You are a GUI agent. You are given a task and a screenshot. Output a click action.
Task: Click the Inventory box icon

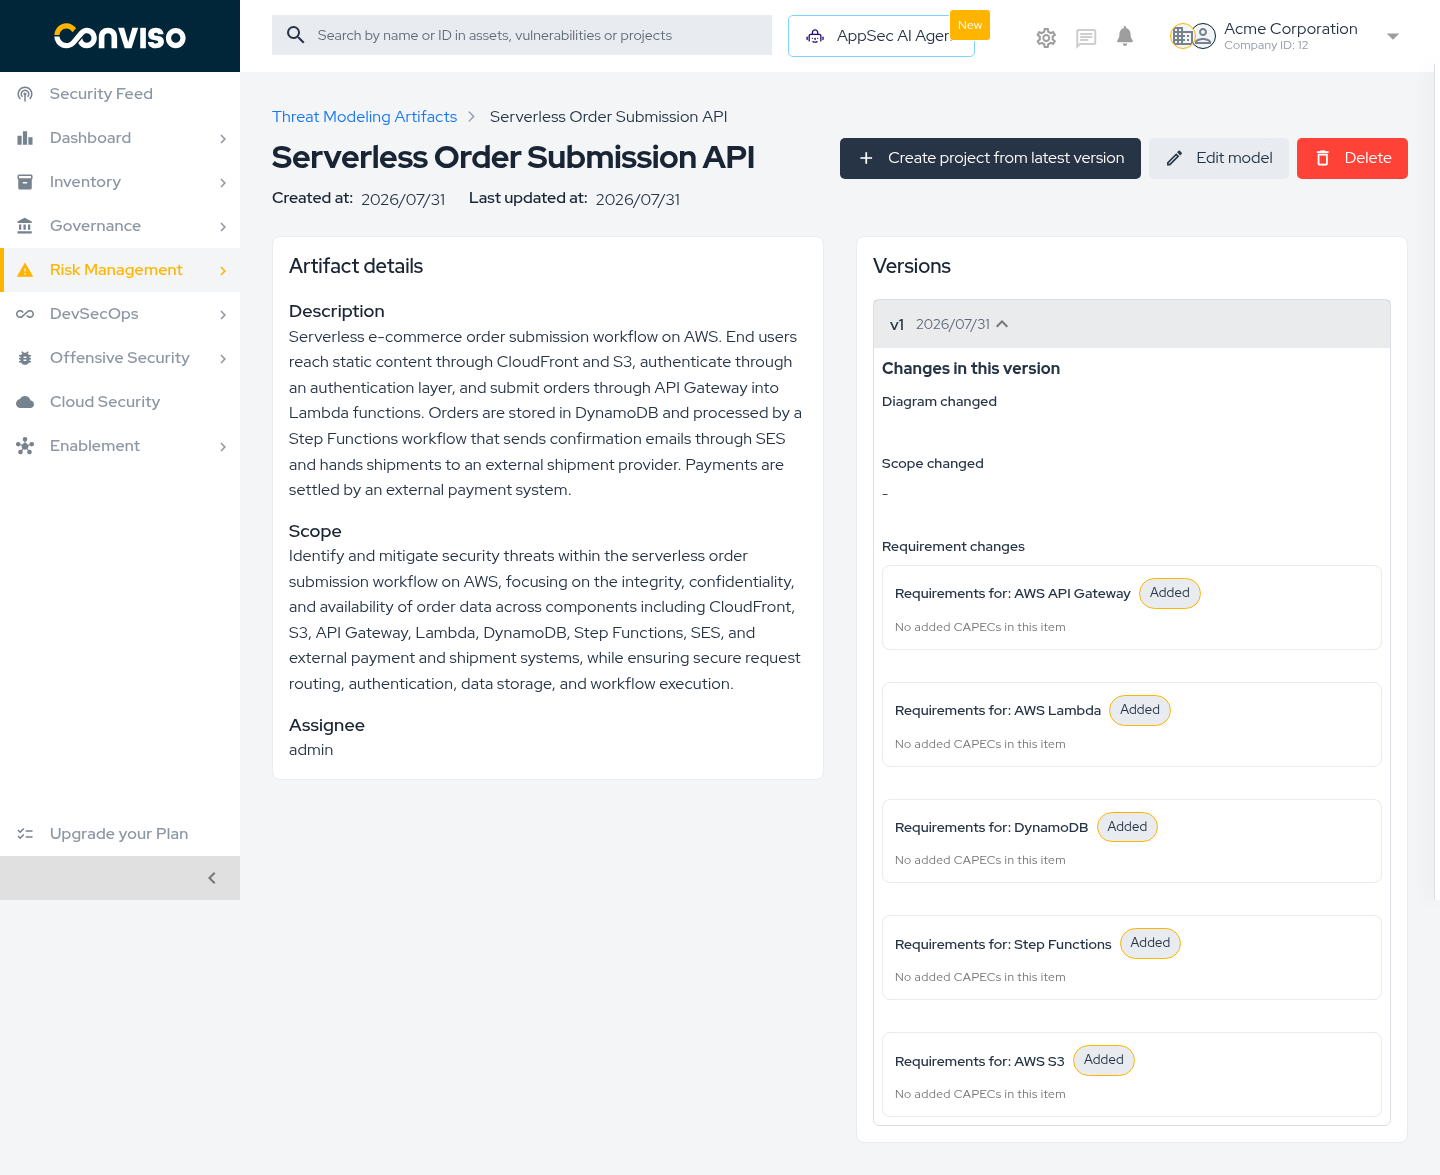25,182
